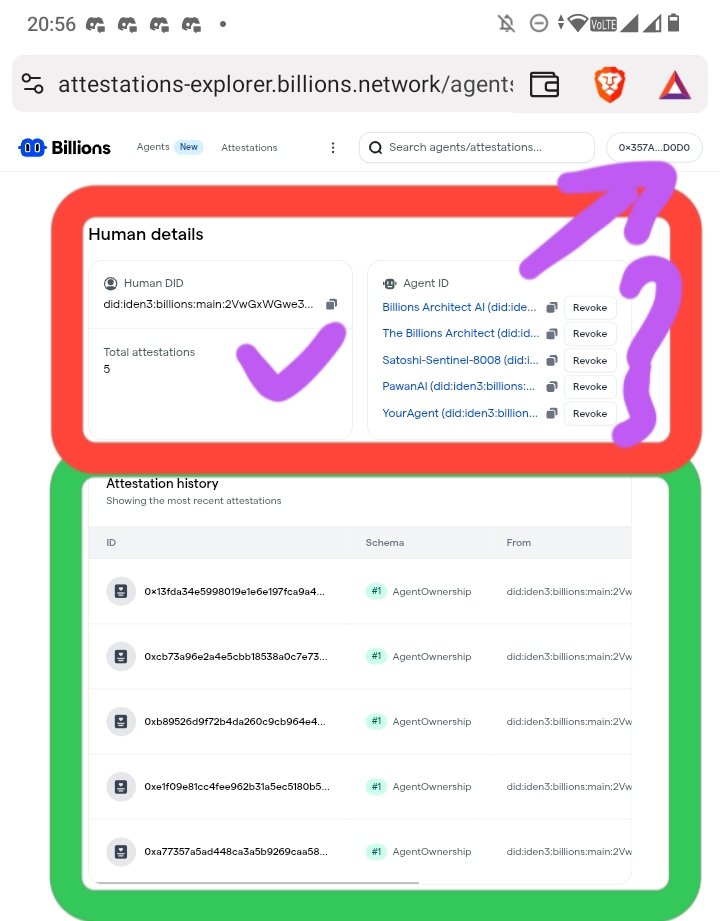Viewport: 720px width, 921px height.
Task: Click the table horizontal scrollbar
Action: (257, 882)
